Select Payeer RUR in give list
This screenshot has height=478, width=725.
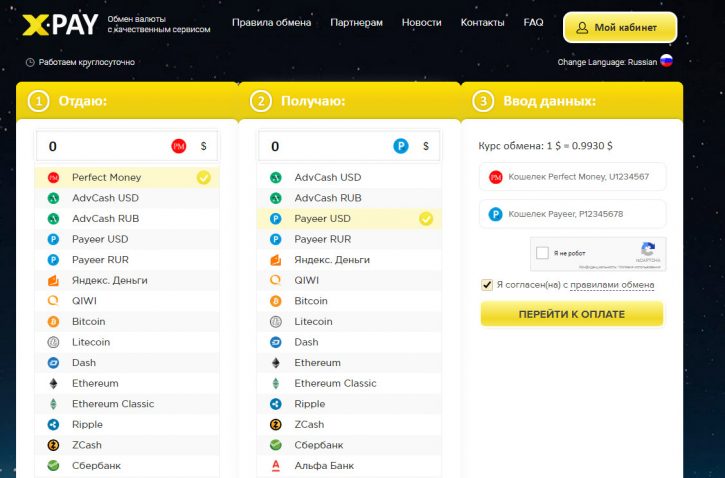point(127,260)
